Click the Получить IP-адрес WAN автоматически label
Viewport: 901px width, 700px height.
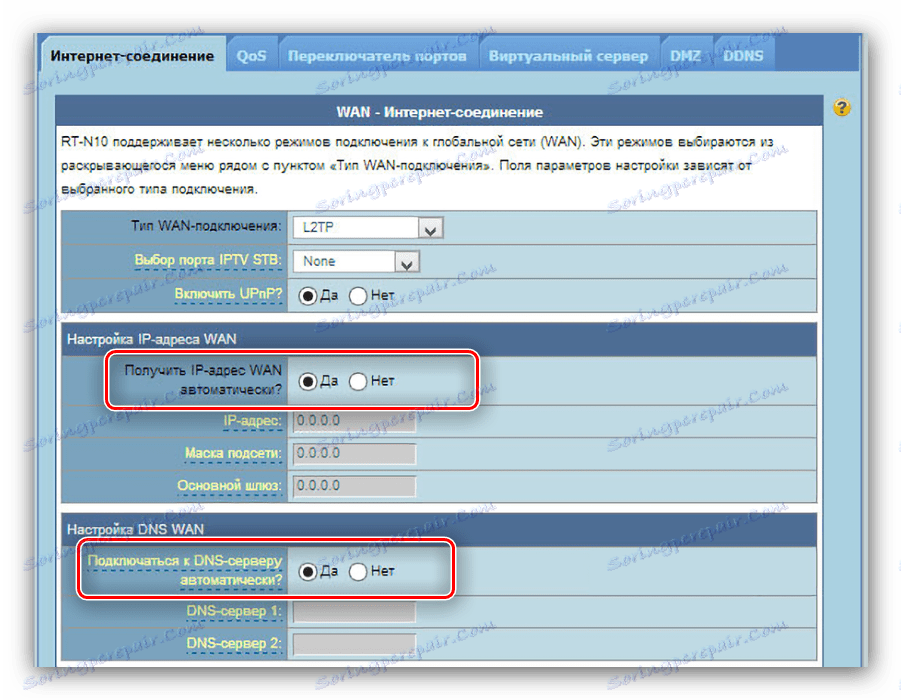(x=203, y=380)
